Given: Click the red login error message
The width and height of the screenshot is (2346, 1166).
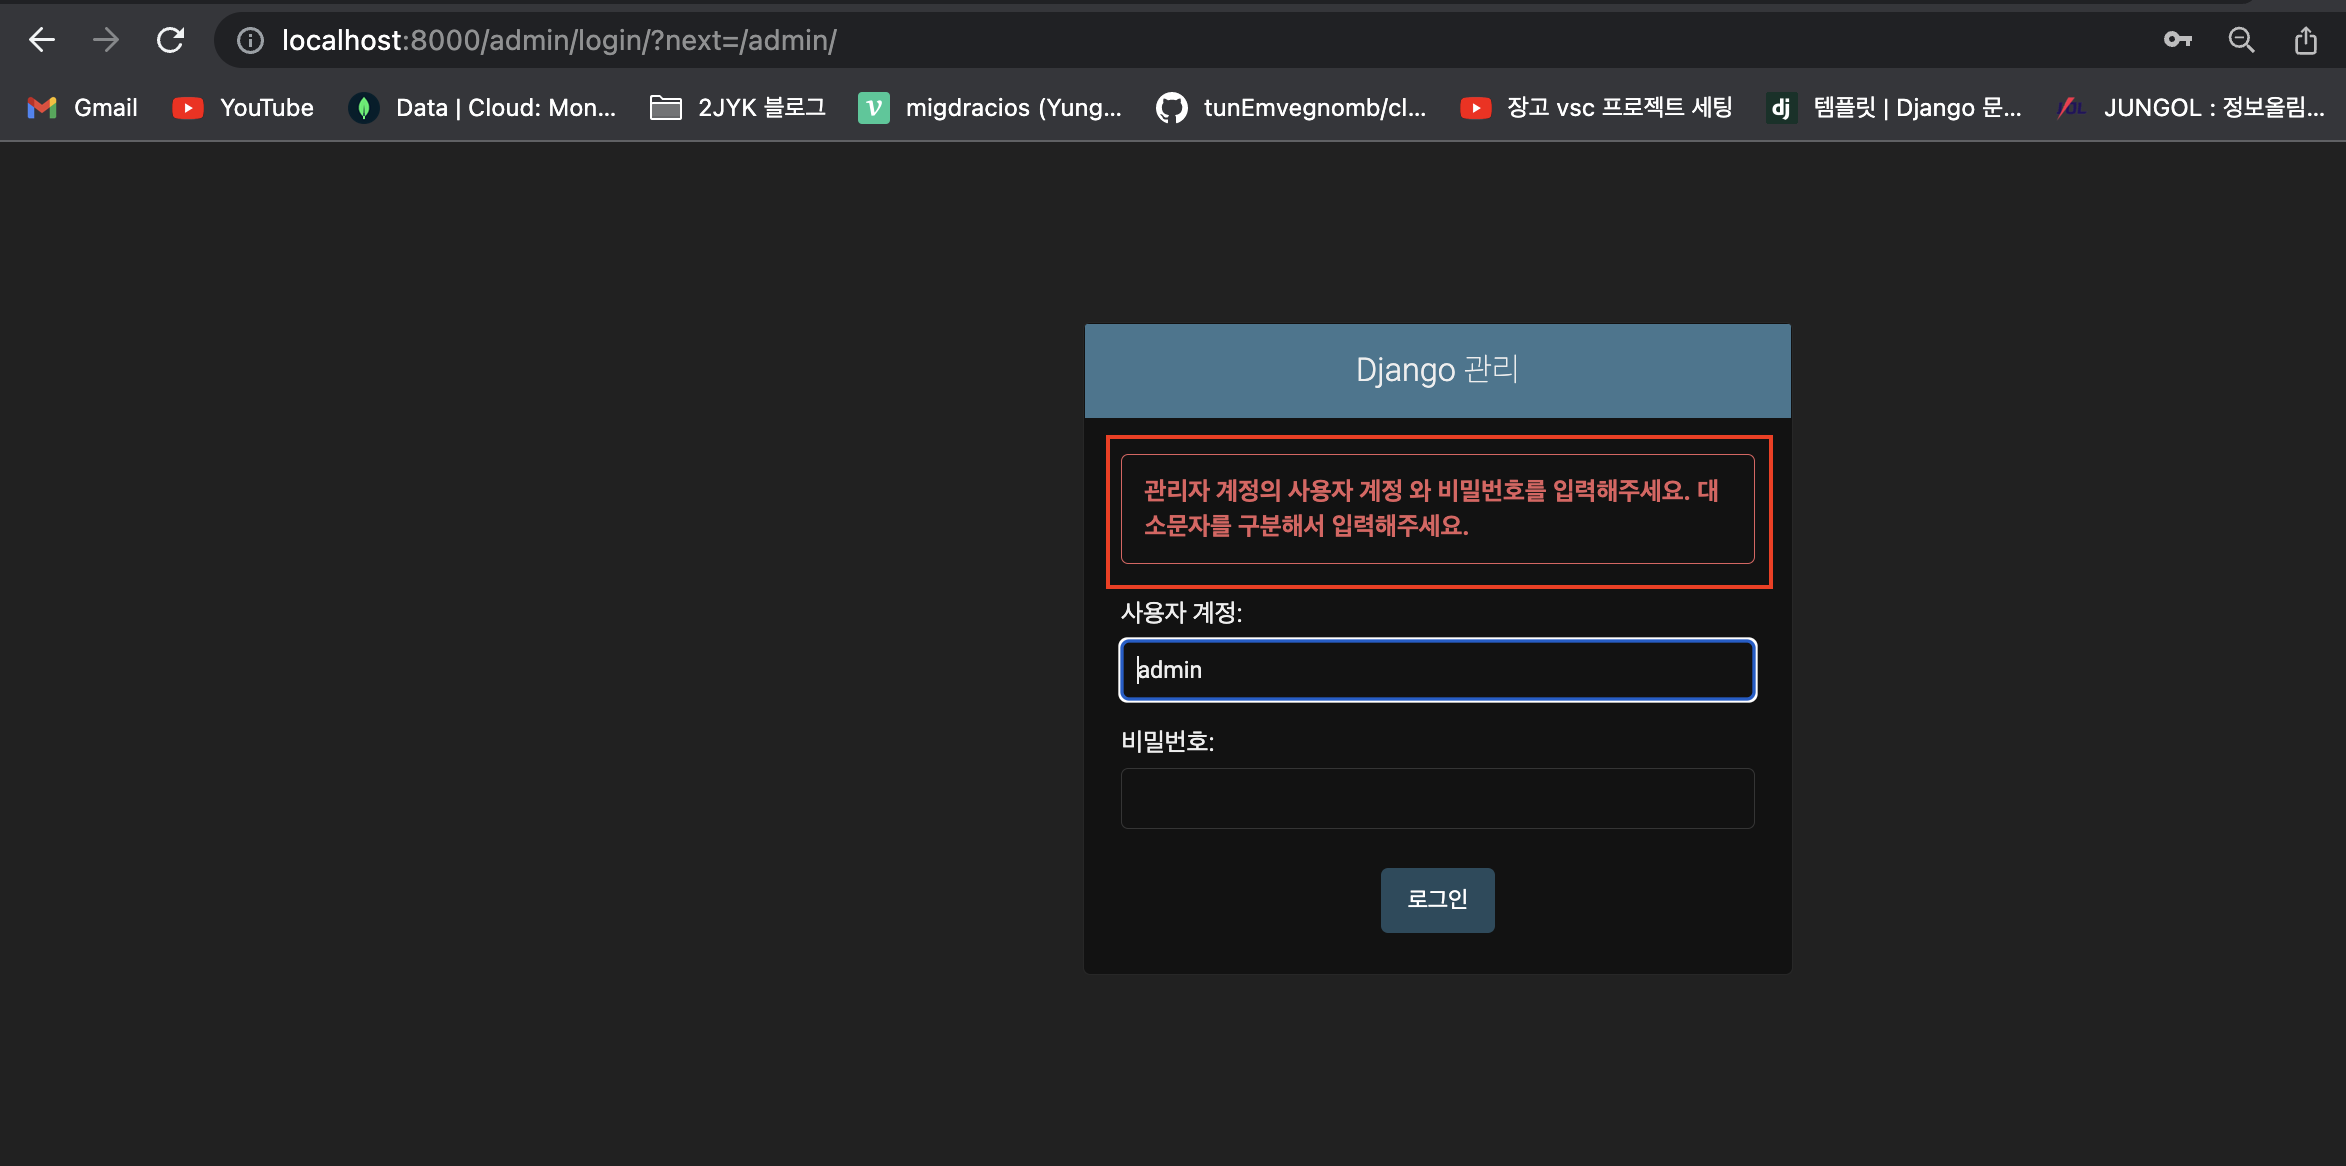Looking at the screenshot, I should (x=1437, y=508).
